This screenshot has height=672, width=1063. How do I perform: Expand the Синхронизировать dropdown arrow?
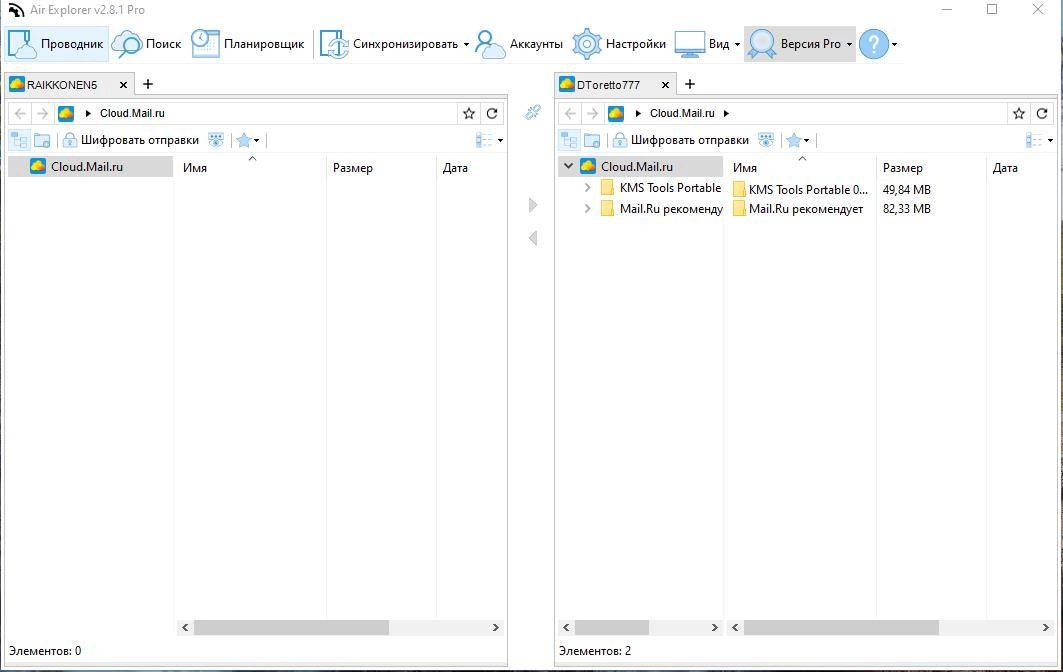pos(466,45)
